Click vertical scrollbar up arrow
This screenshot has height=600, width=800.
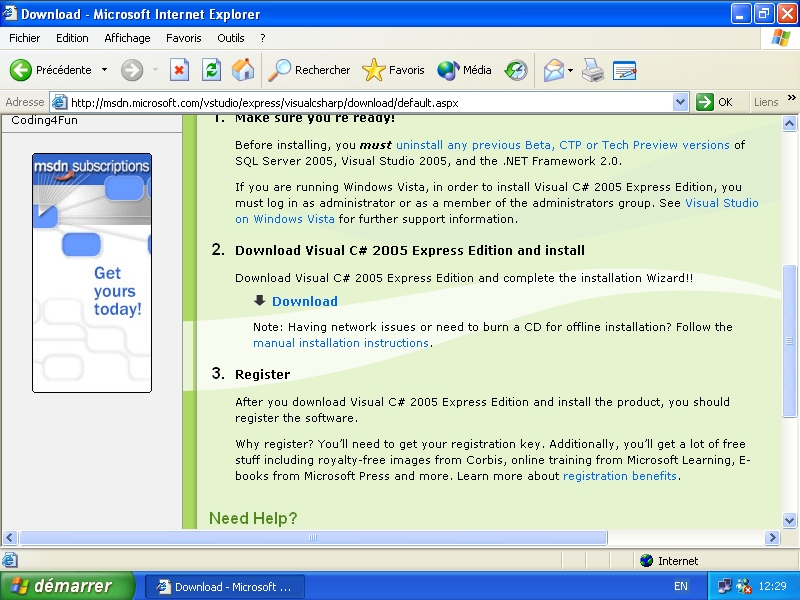[789, 123]
